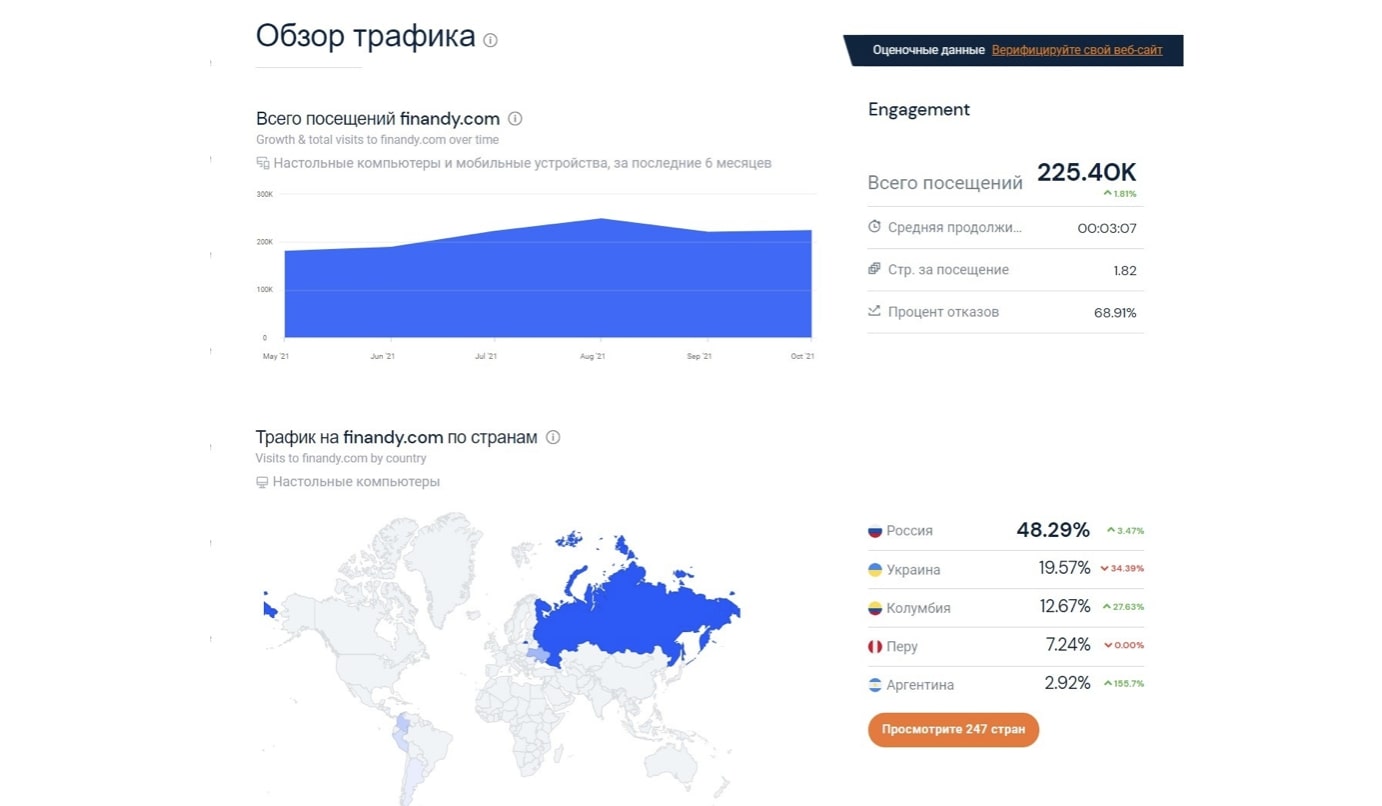Click Оценочные данные label
Viewport: 1382px width, 806px height.
[928, 50]
